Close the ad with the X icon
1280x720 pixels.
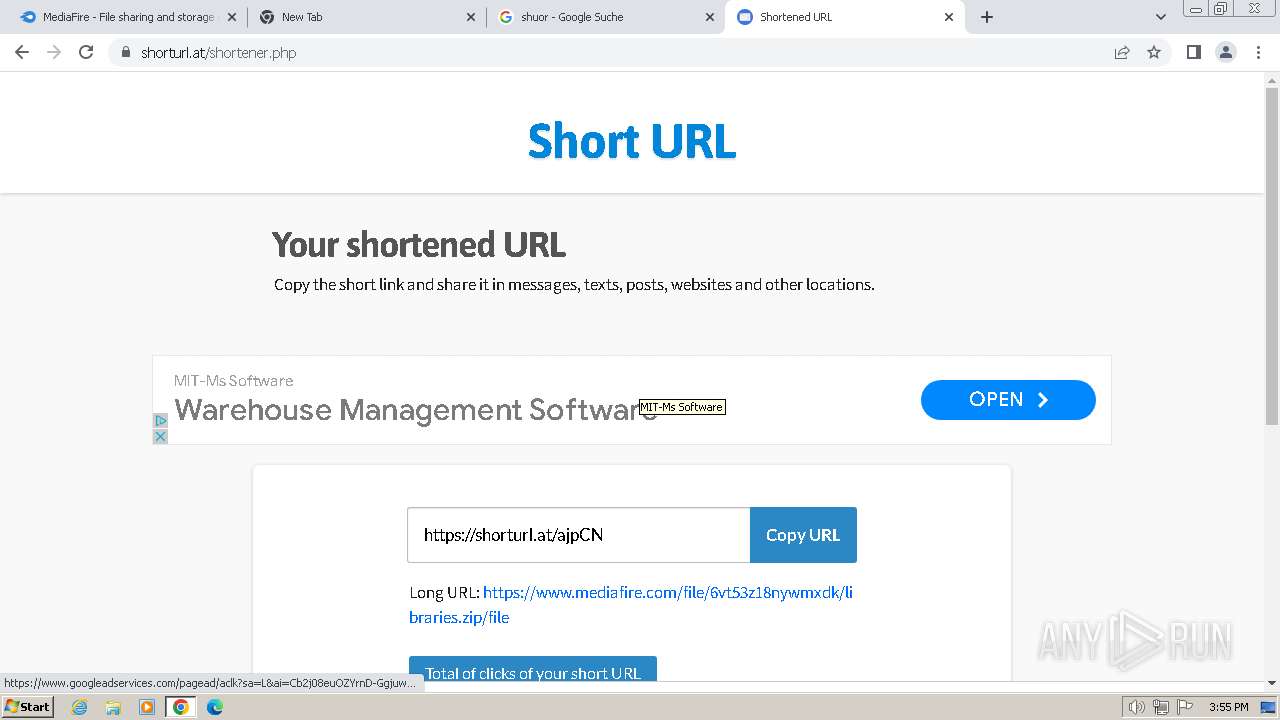pyautogui.click(x=160, y=436)
